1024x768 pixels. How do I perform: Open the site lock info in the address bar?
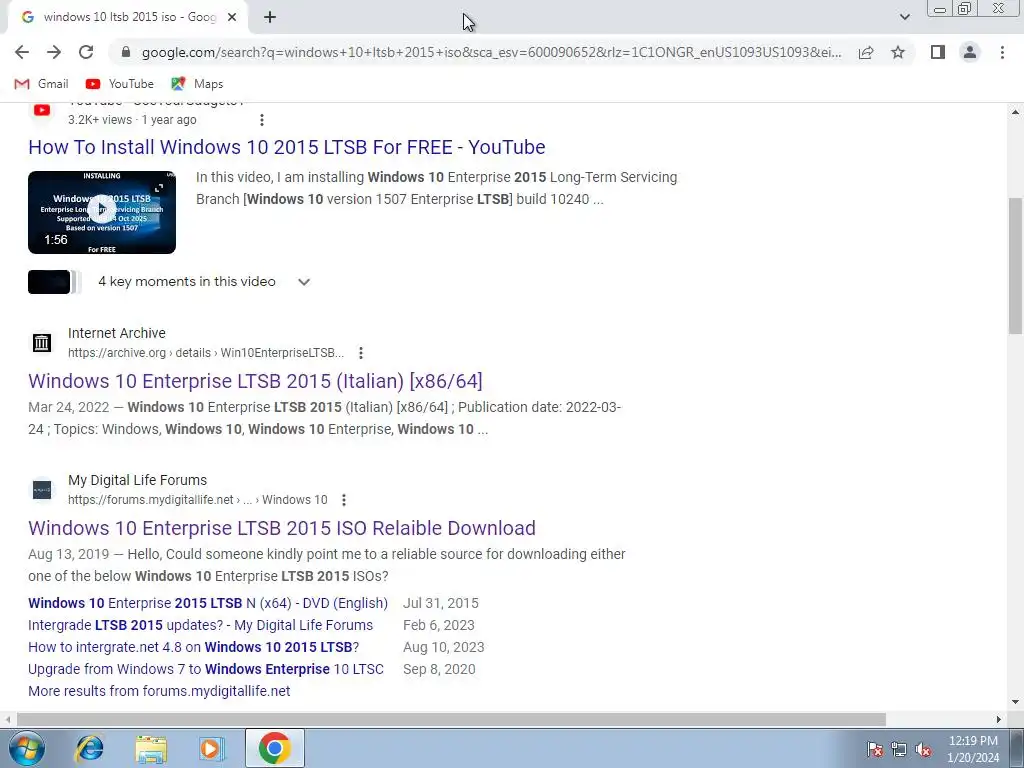tap(126, 52)
